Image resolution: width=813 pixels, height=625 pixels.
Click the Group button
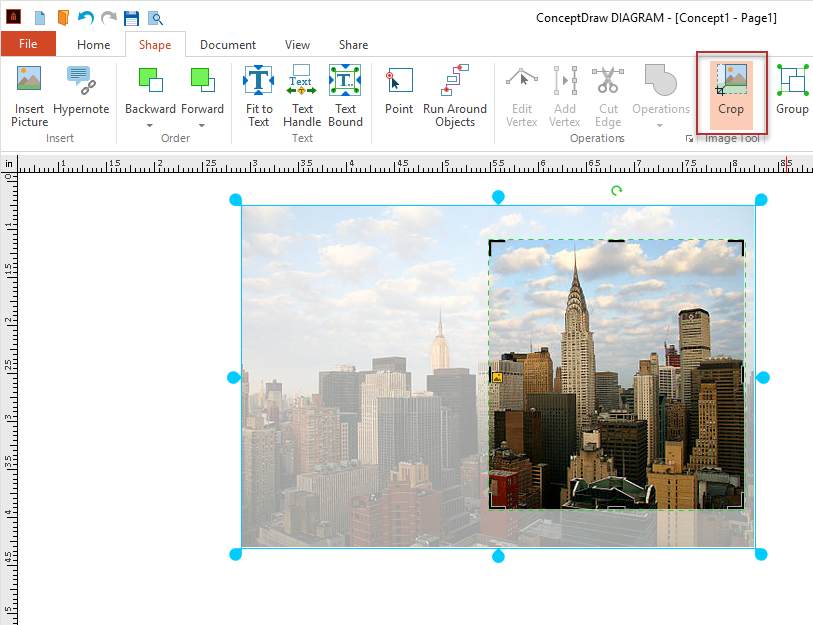(x=792, y=92)
